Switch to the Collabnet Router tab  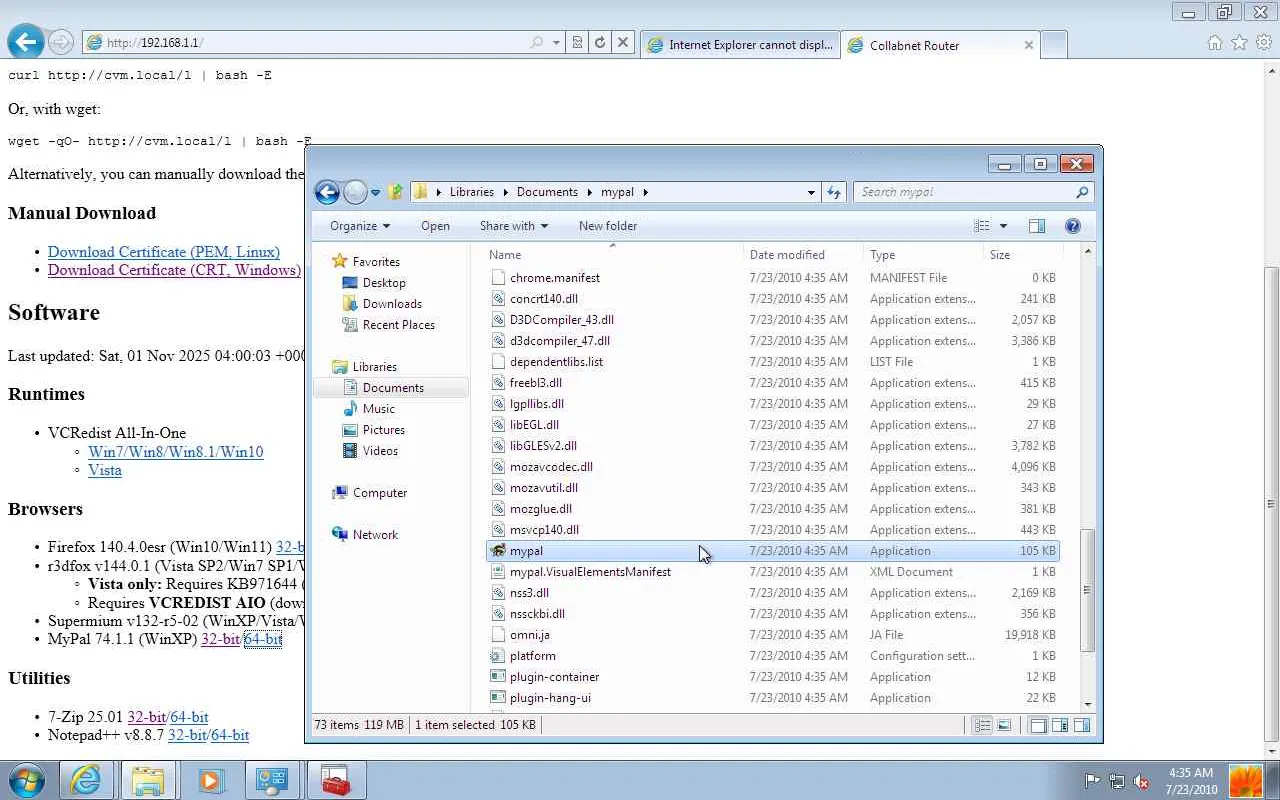(940, 45)
